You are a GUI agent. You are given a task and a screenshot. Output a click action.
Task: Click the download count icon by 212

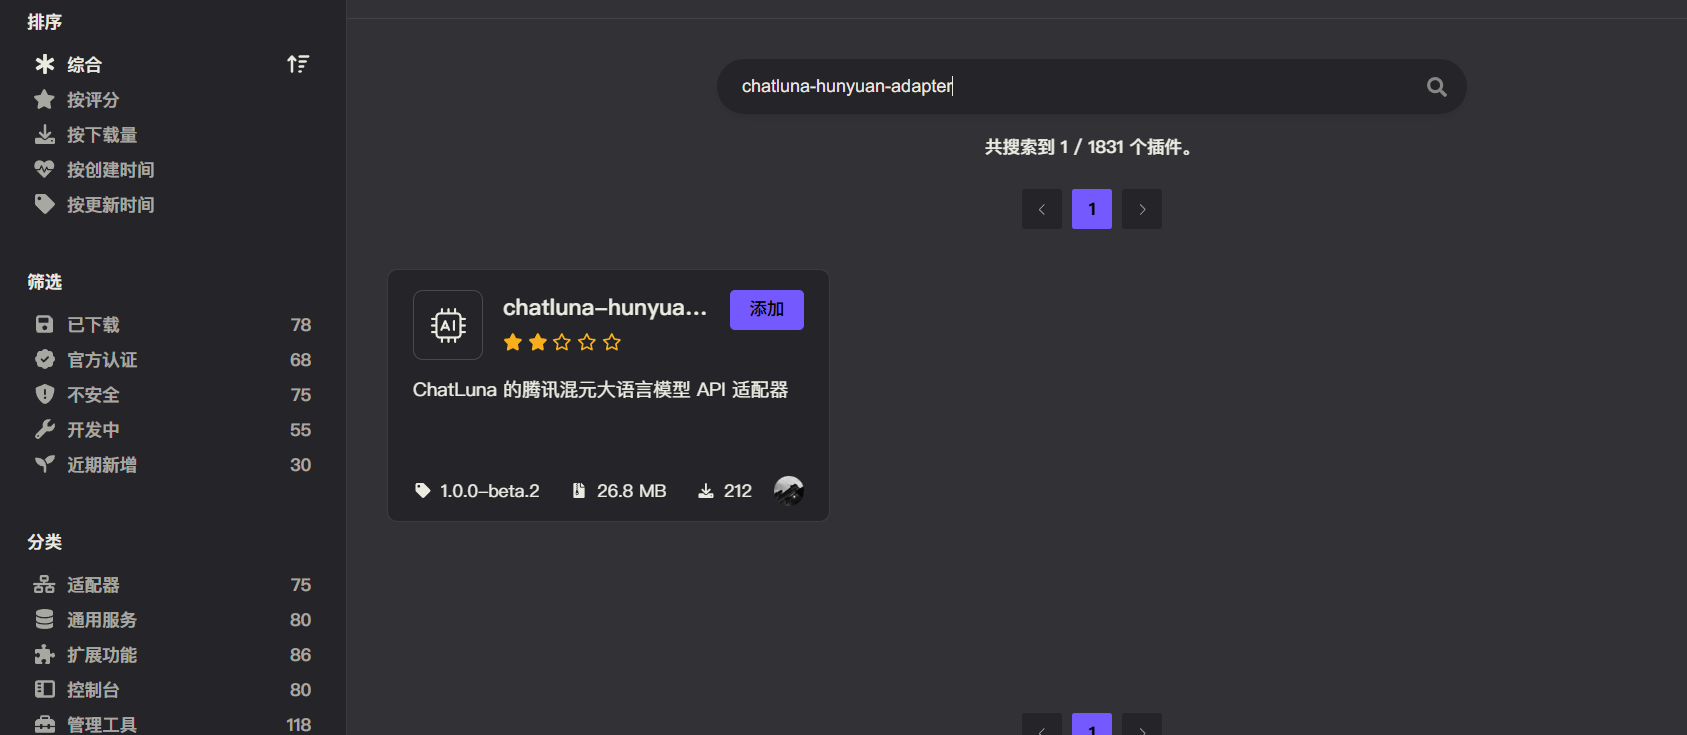click(706, 491)
